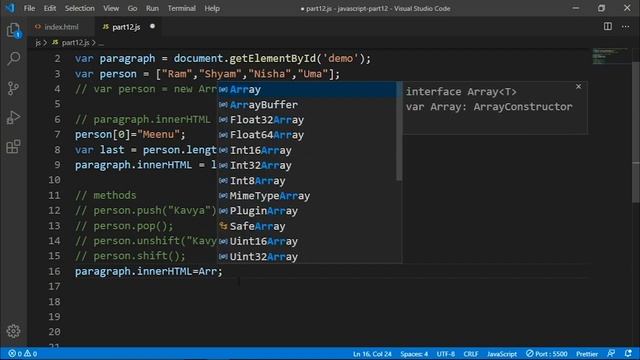640x360 pixels.
Task: Choose the Uint32Array suggestion
Action: coord(307,256)
